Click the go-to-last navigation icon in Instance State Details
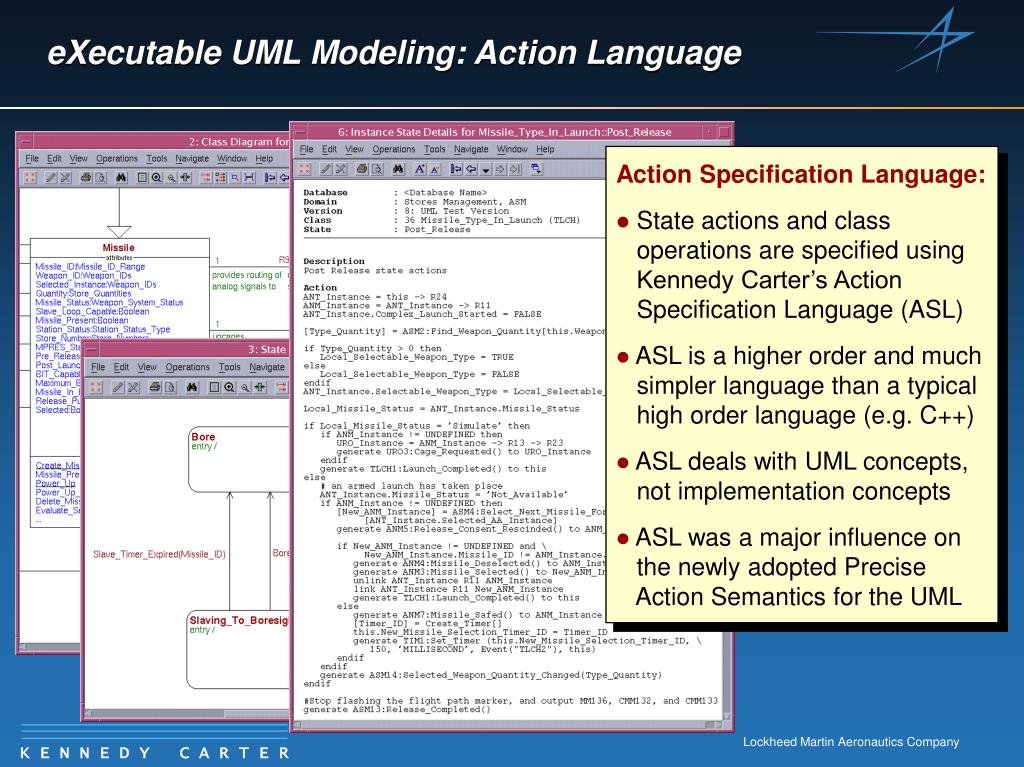The width and height of the screenshot is (1024, 767). (x=515, y=169)
